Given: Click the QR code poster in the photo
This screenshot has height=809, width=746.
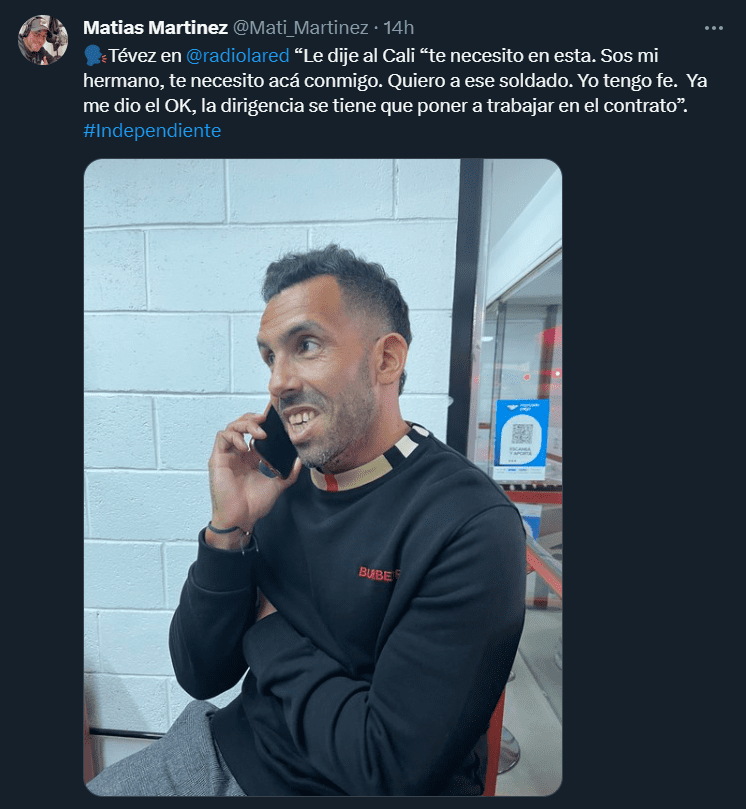Looking at the screenshot, I should [x=522, y=439].
